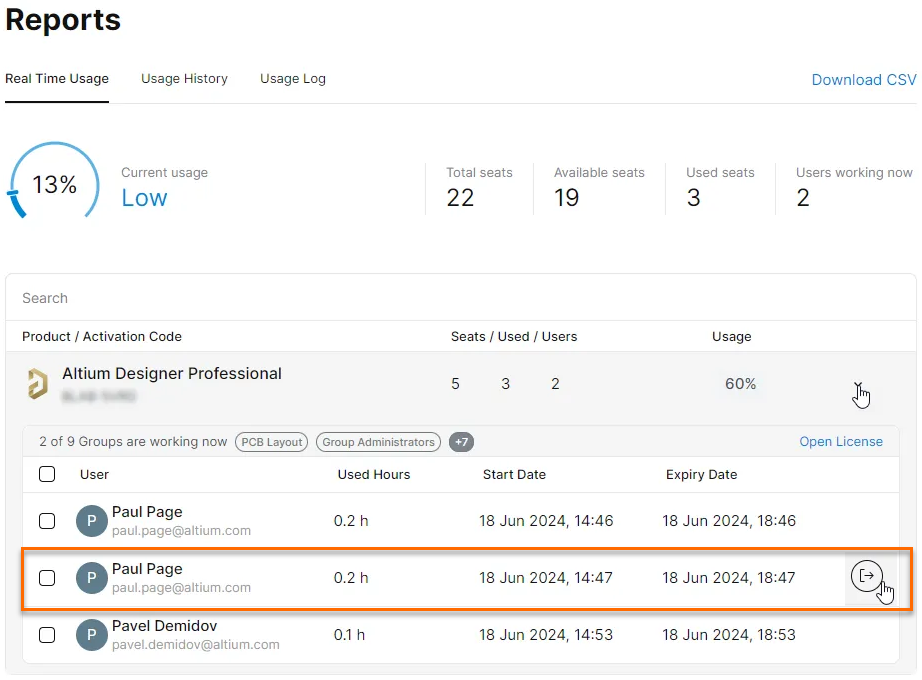Open the Usage Log tab
922x680 pixels.
(x=293, y=79)
